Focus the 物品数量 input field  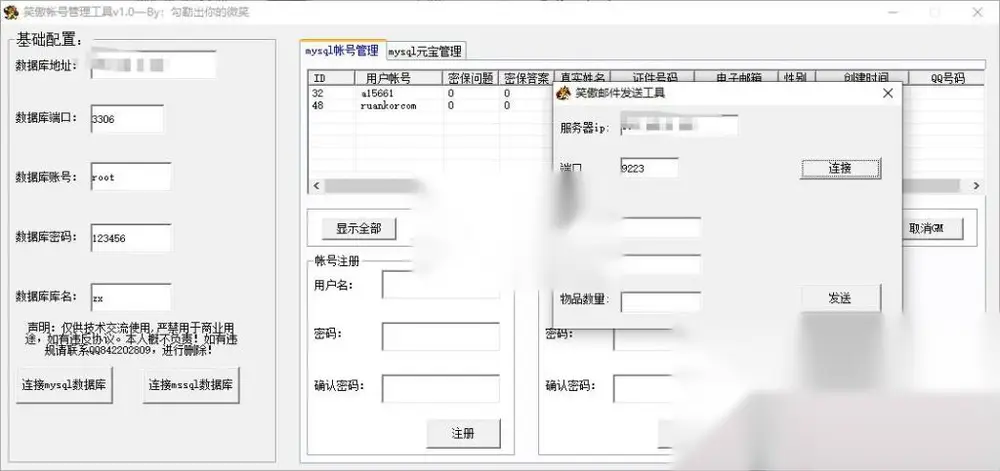point(661,301)
